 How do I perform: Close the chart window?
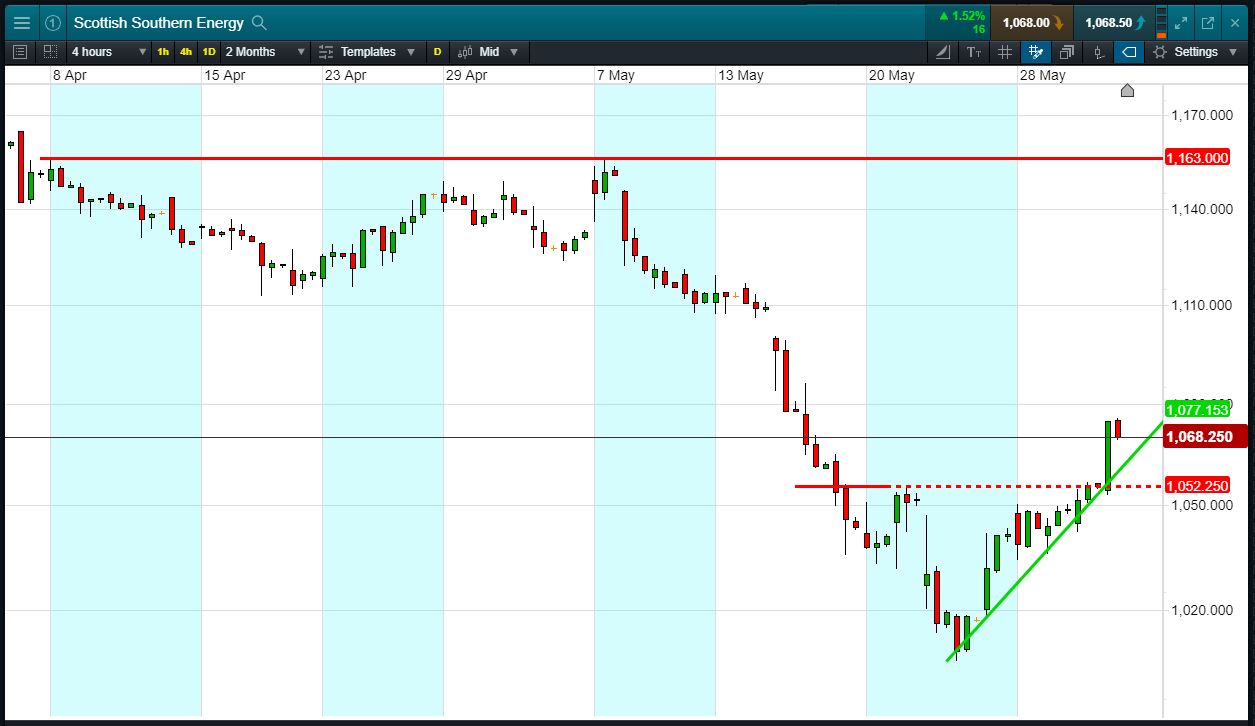pyautogui.click(x=1233, y=22)
